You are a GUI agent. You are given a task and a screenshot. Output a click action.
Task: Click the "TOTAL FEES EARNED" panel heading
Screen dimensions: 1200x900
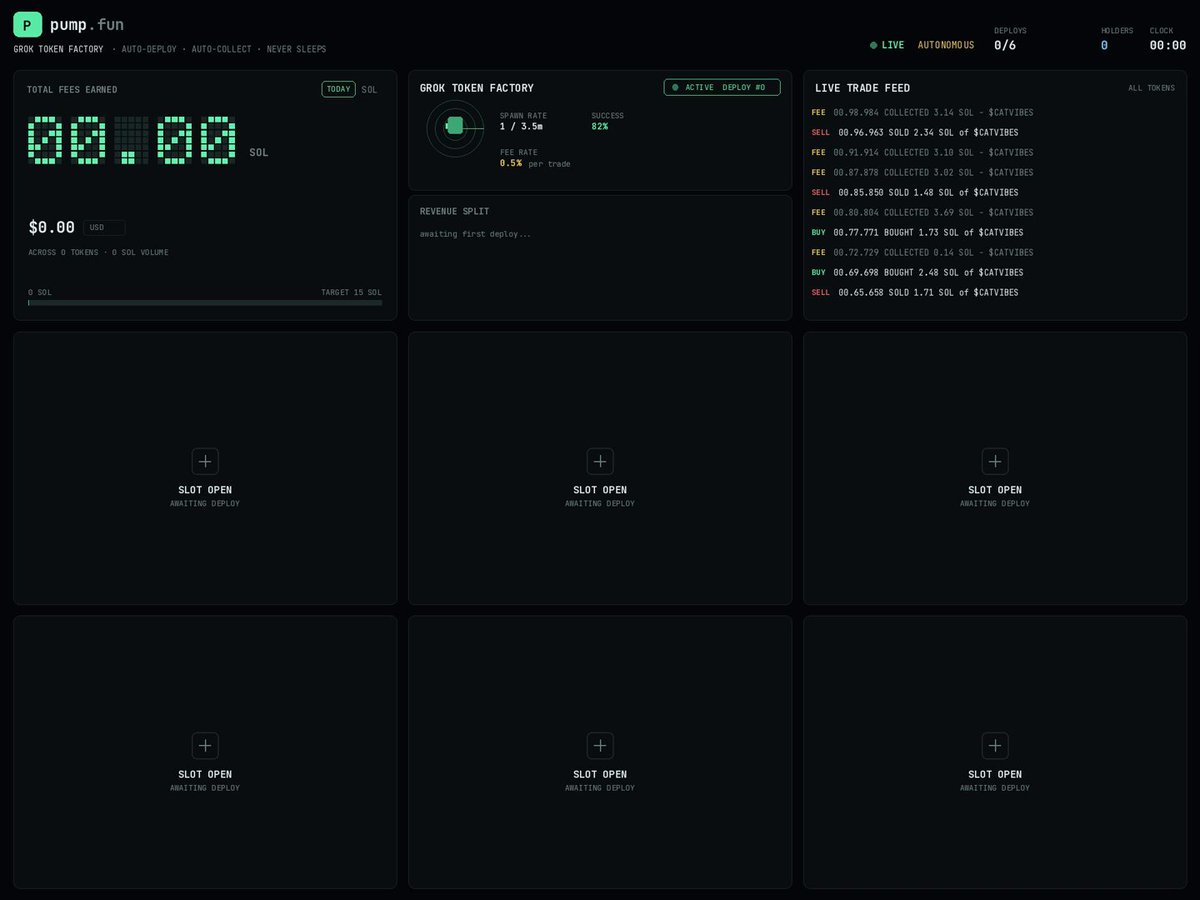(x=72, y=90)
